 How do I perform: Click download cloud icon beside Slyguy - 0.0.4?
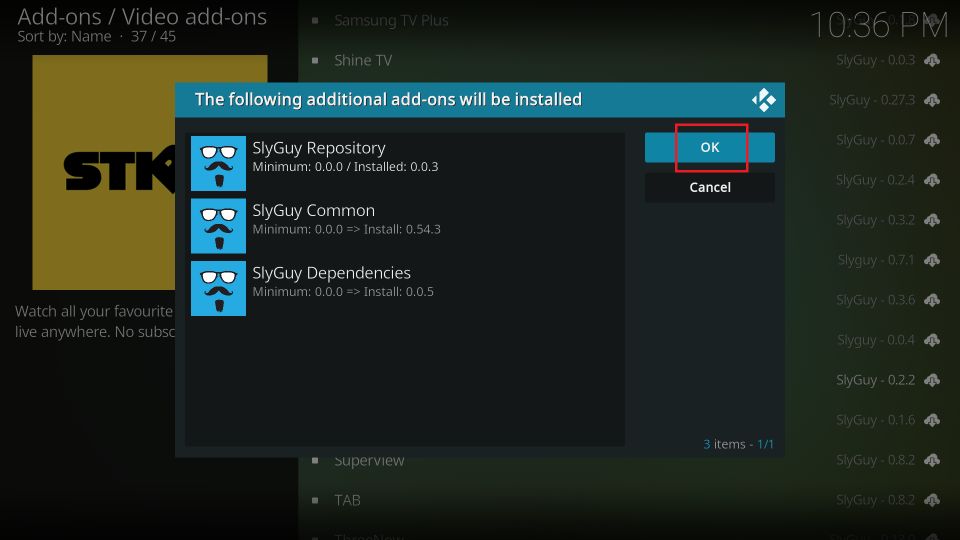(x=932, y=340)
